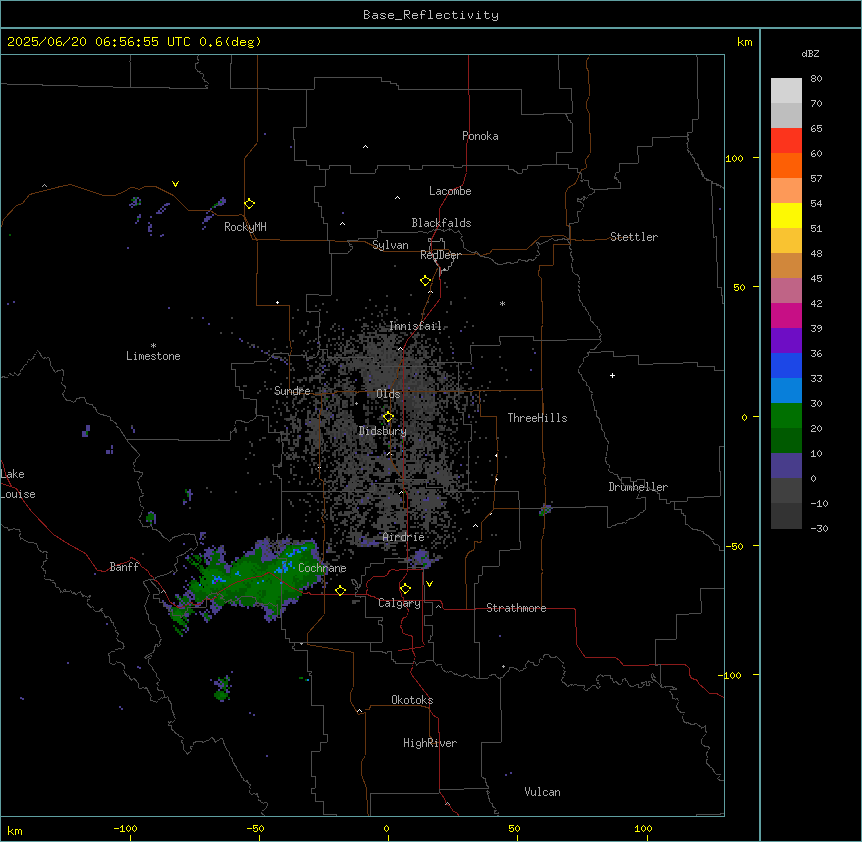Click the red 65 dBZ legend swatch

(x=786, y=141)
